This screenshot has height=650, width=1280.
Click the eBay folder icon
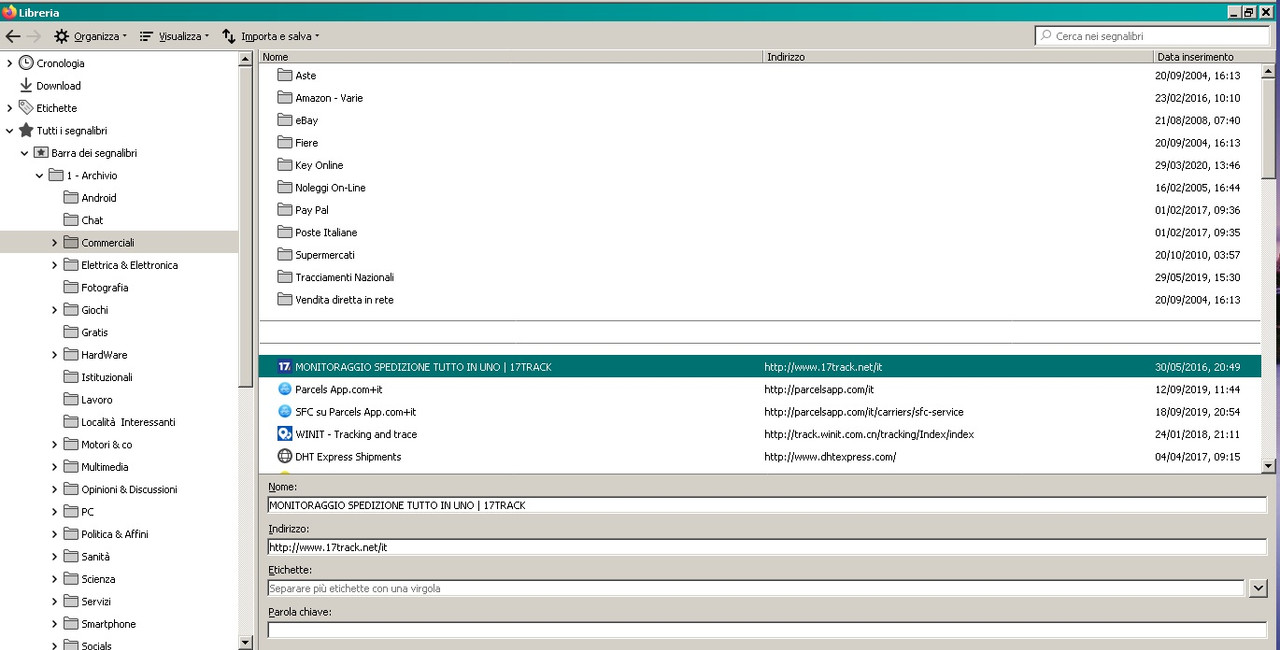285,120
